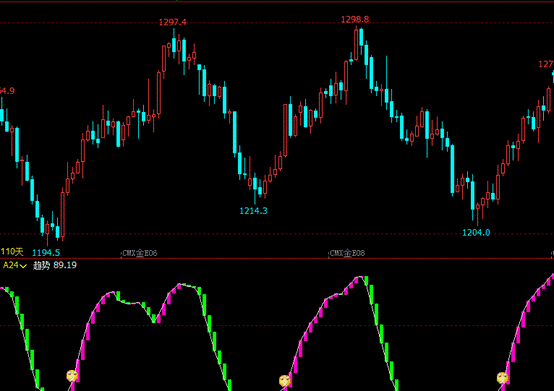Select the 1214.3 low price label
Image resolution: width=554 pixels, height=391 pixels.
253,211
